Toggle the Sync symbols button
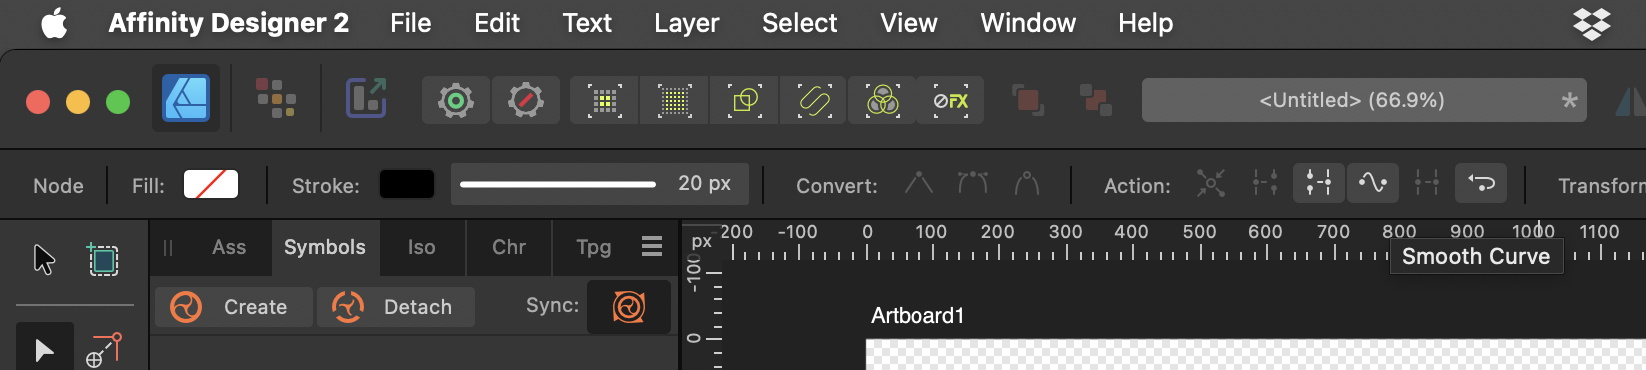1646x370 pixels. click(628, 307)
